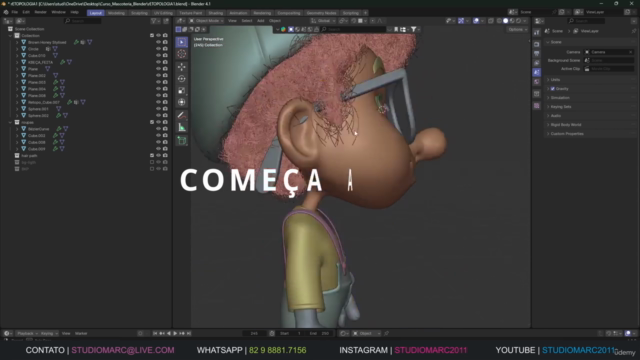Click the viewport Options button
Image resolution: width=640 pixels, height=360 pixels.
tap(517, 29)
